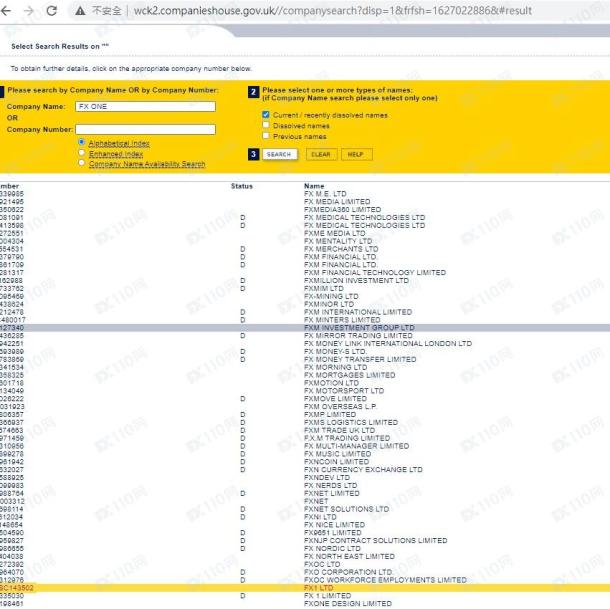Screen dimensions: 610x609
Task: Click F.X.M TRADING LIMITED entry
Action: click(347, 438)
